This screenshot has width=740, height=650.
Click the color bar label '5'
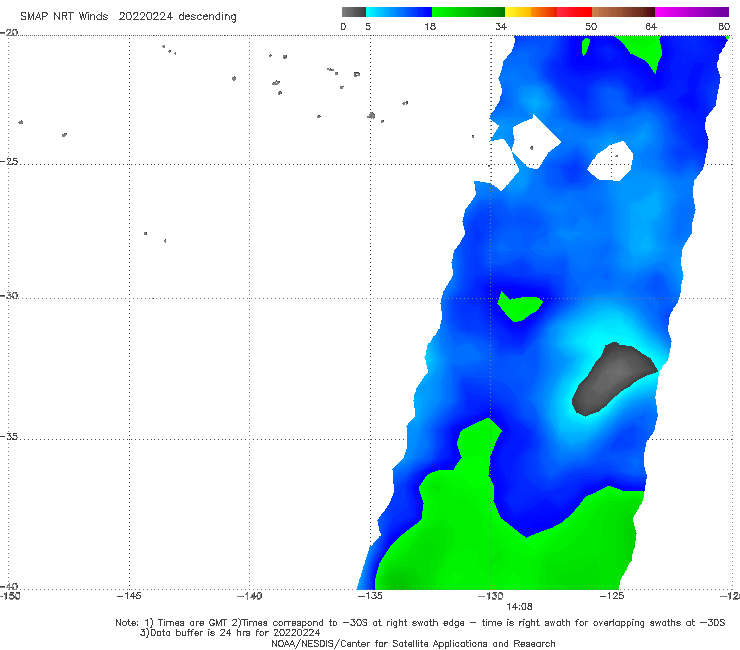click(x=368, y=26)
